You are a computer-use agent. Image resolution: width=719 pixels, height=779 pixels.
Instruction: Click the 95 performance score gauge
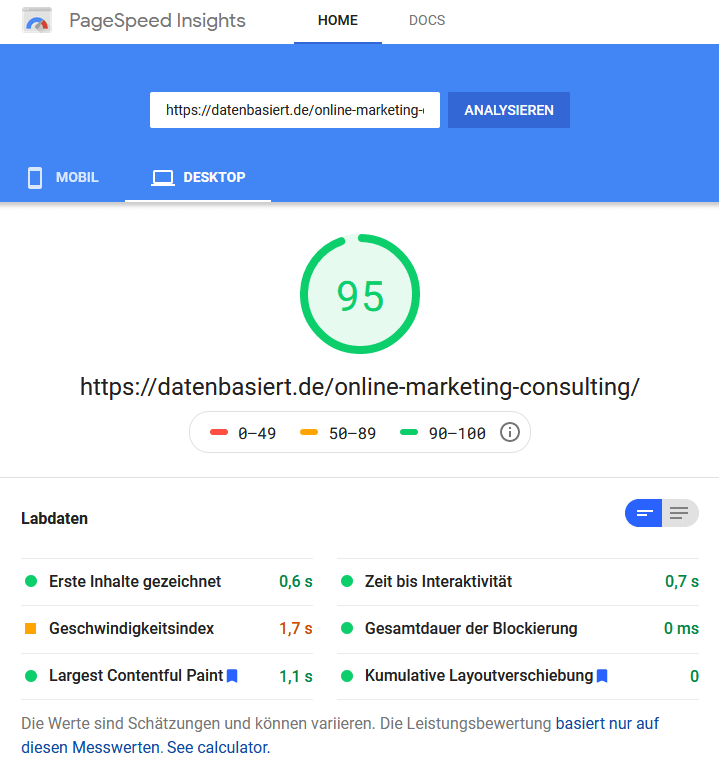click(360, 294)
